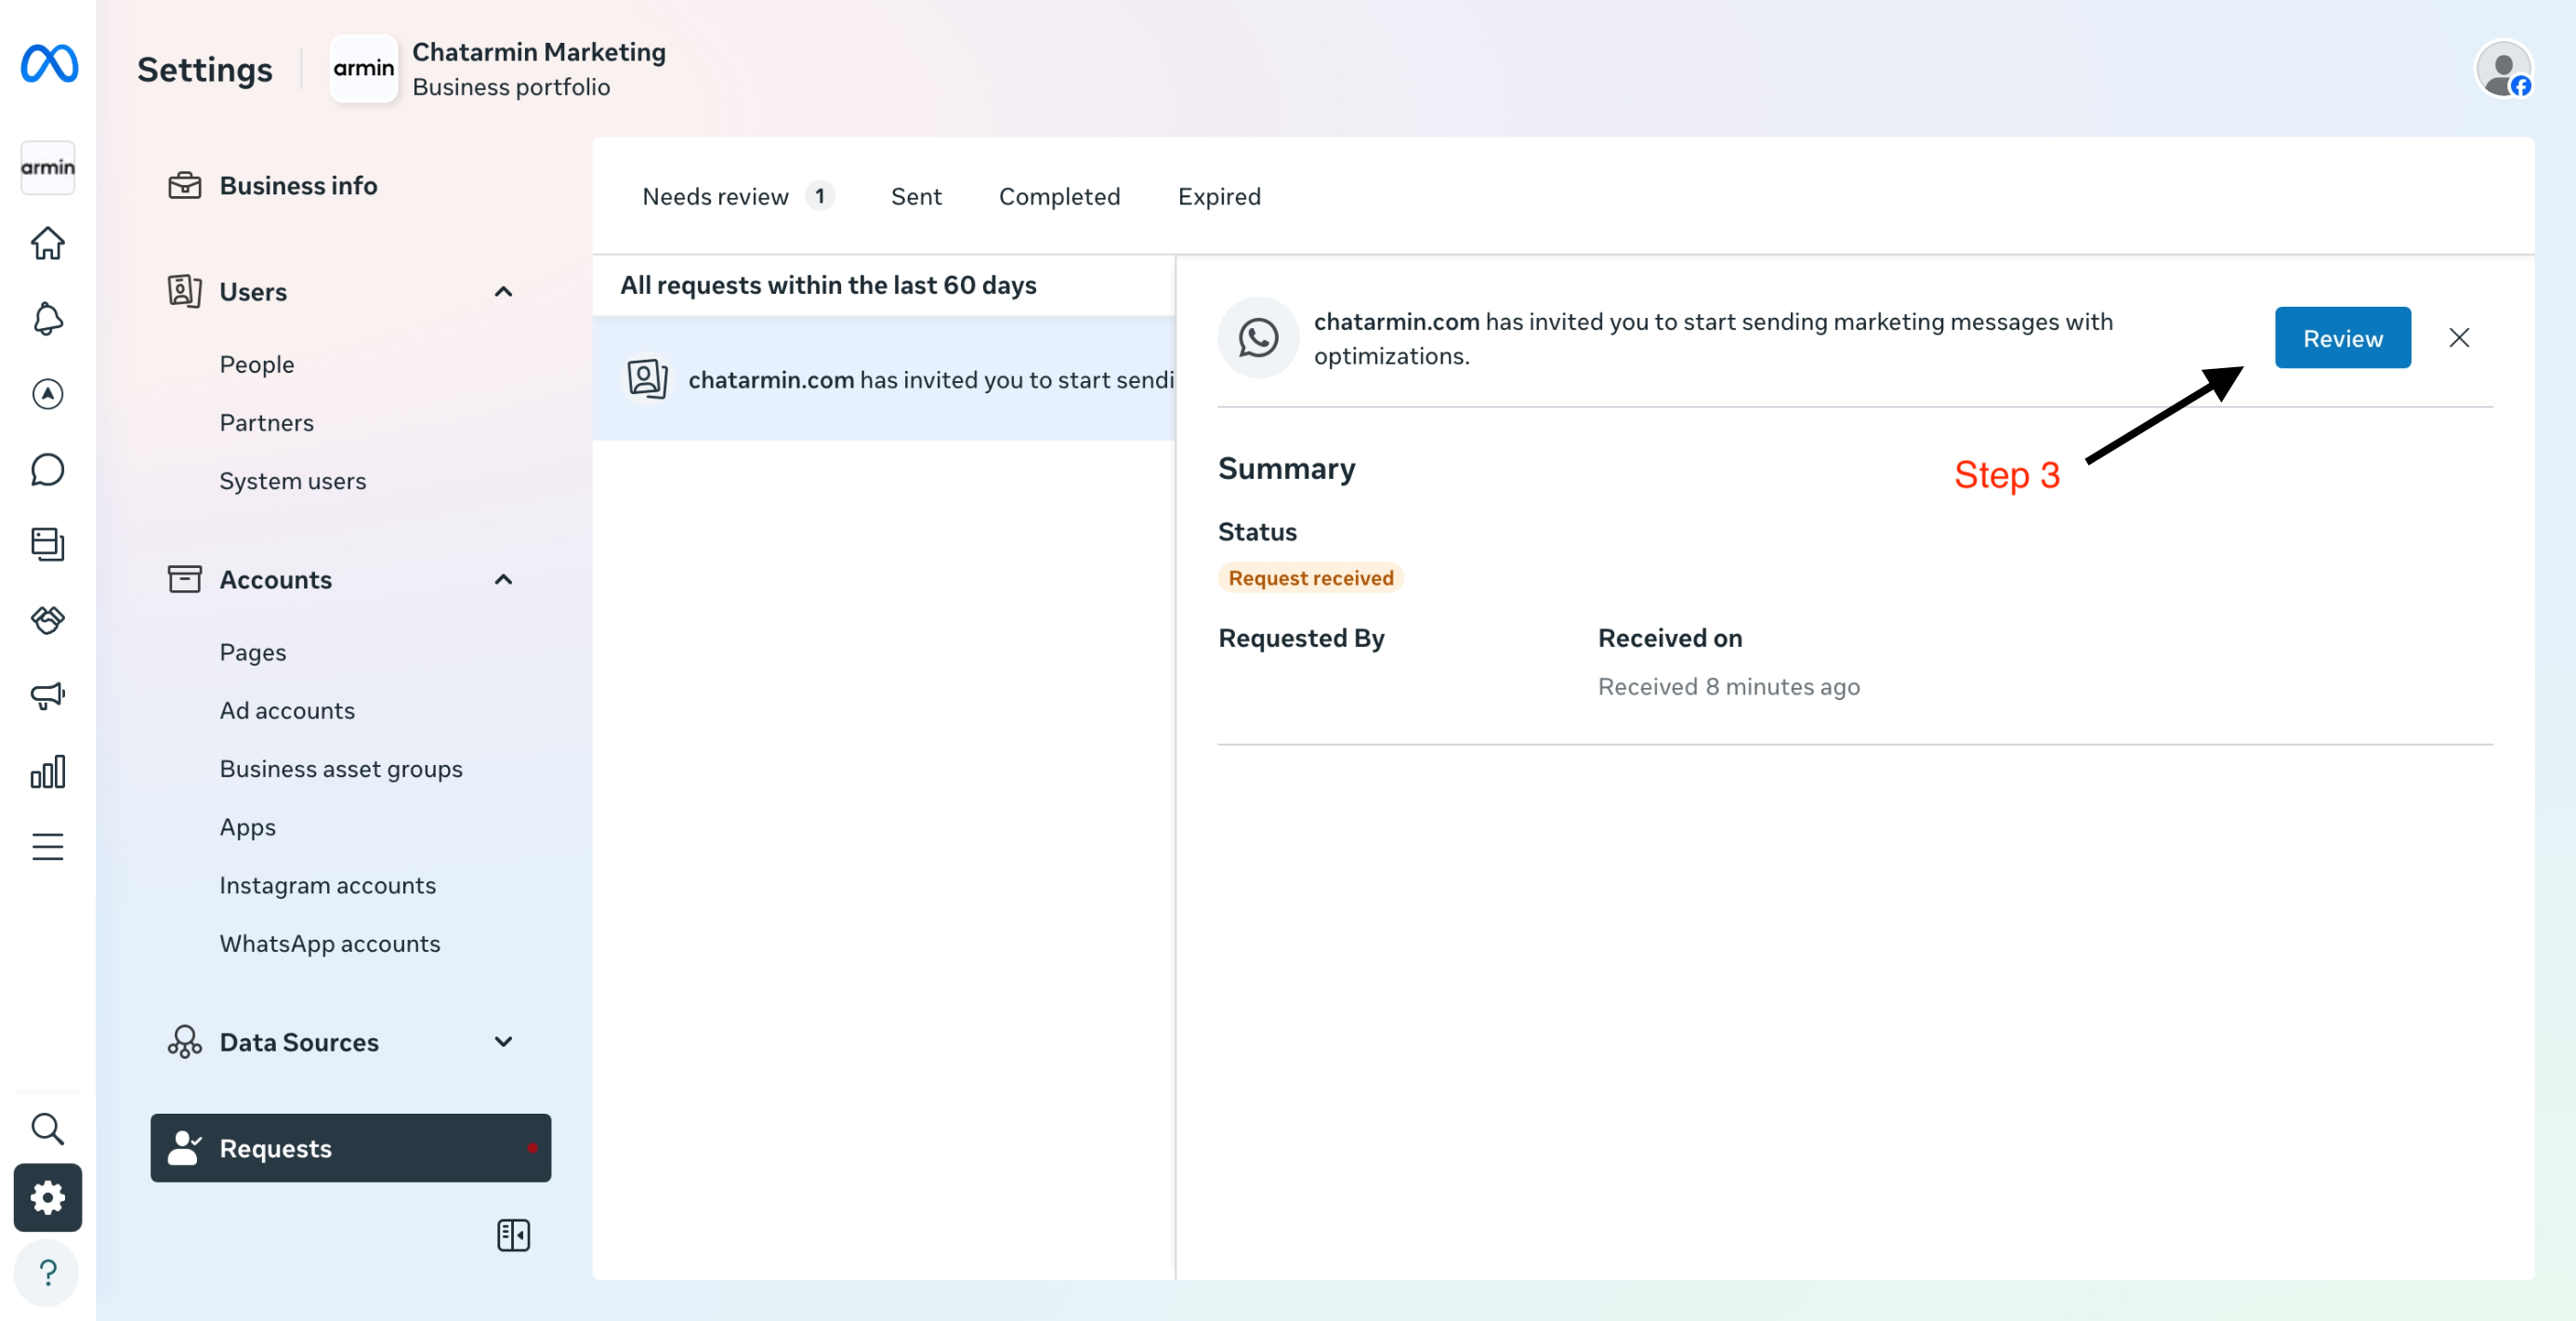Image resolution: width=2576 pixels, height=1321 pixels.
Task: Close the request details panel
Action: pos(2458,338)
